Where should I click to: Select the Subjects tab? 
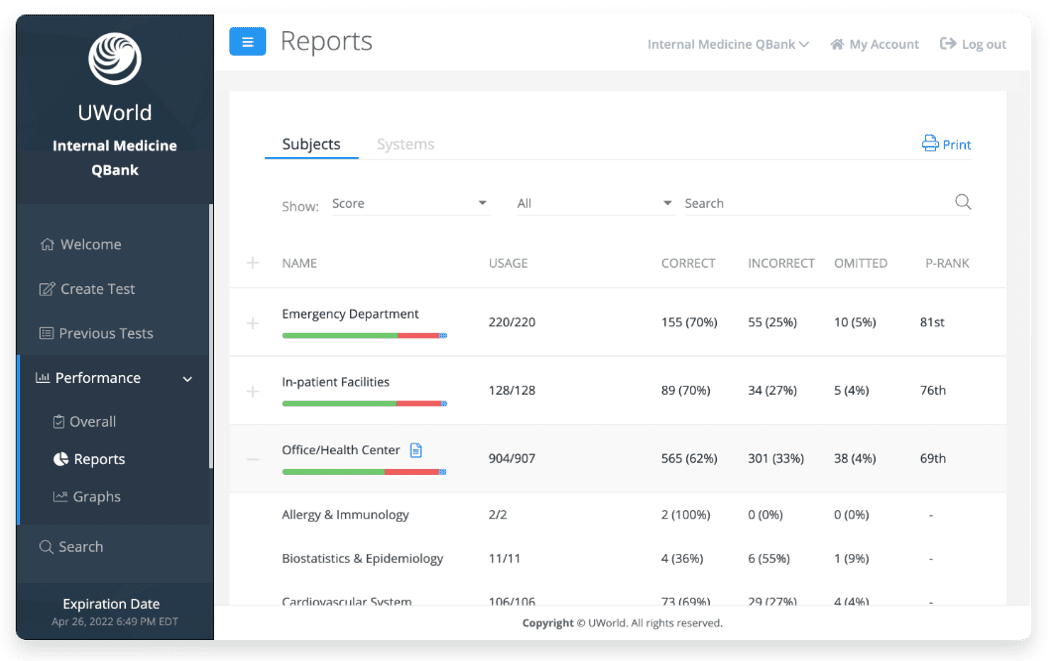point(311,144)
